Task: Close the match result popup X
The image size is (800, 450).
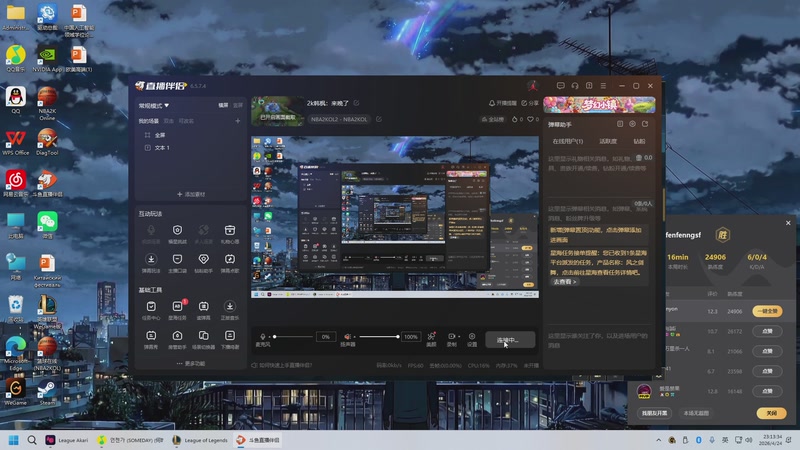Action: coord(788,223)
